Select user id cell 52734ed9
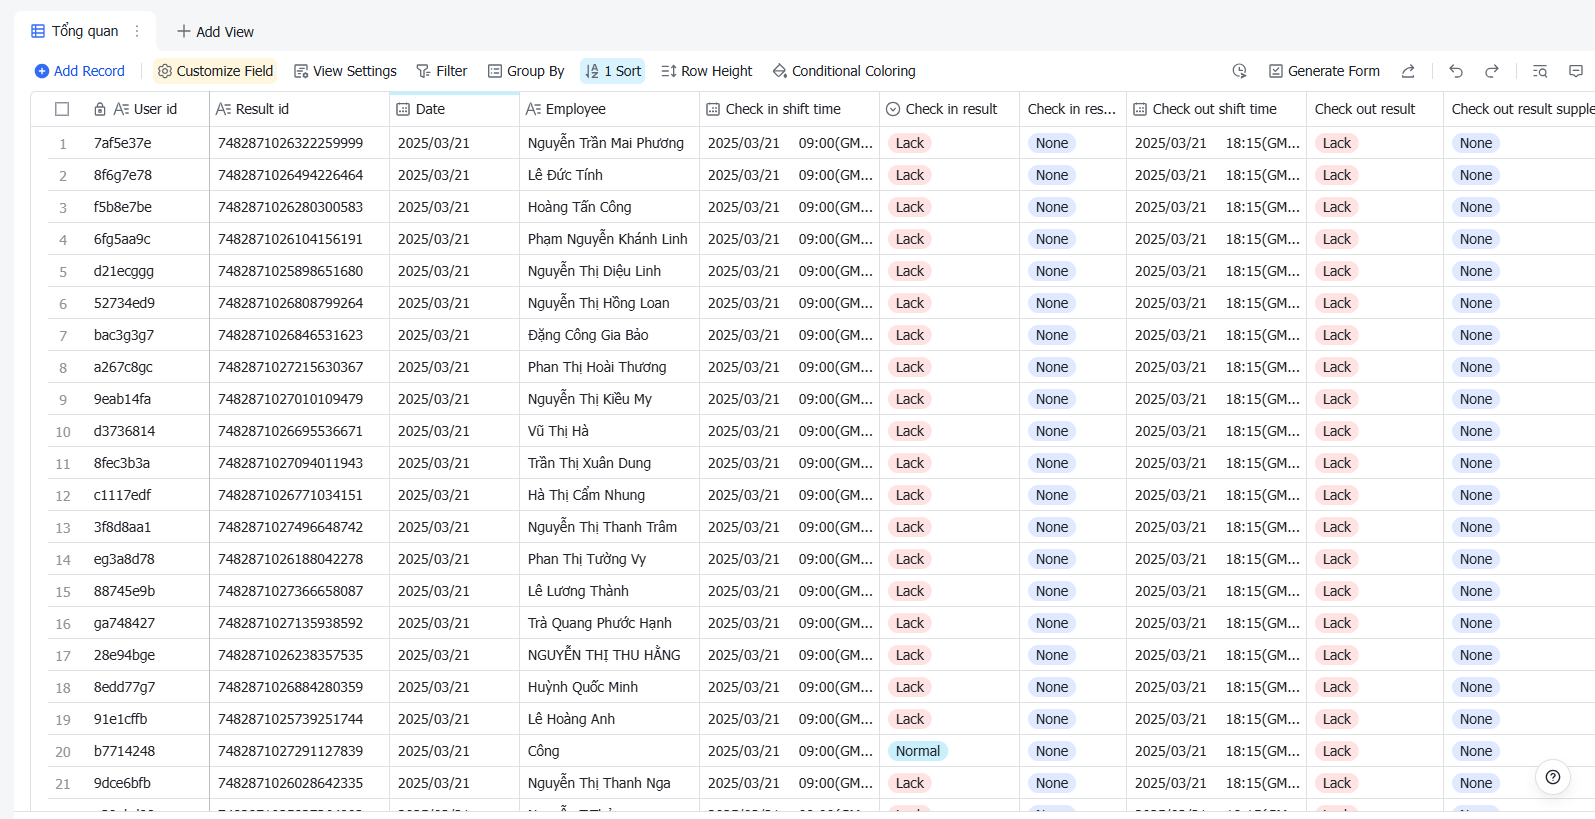 click(147, 303)
